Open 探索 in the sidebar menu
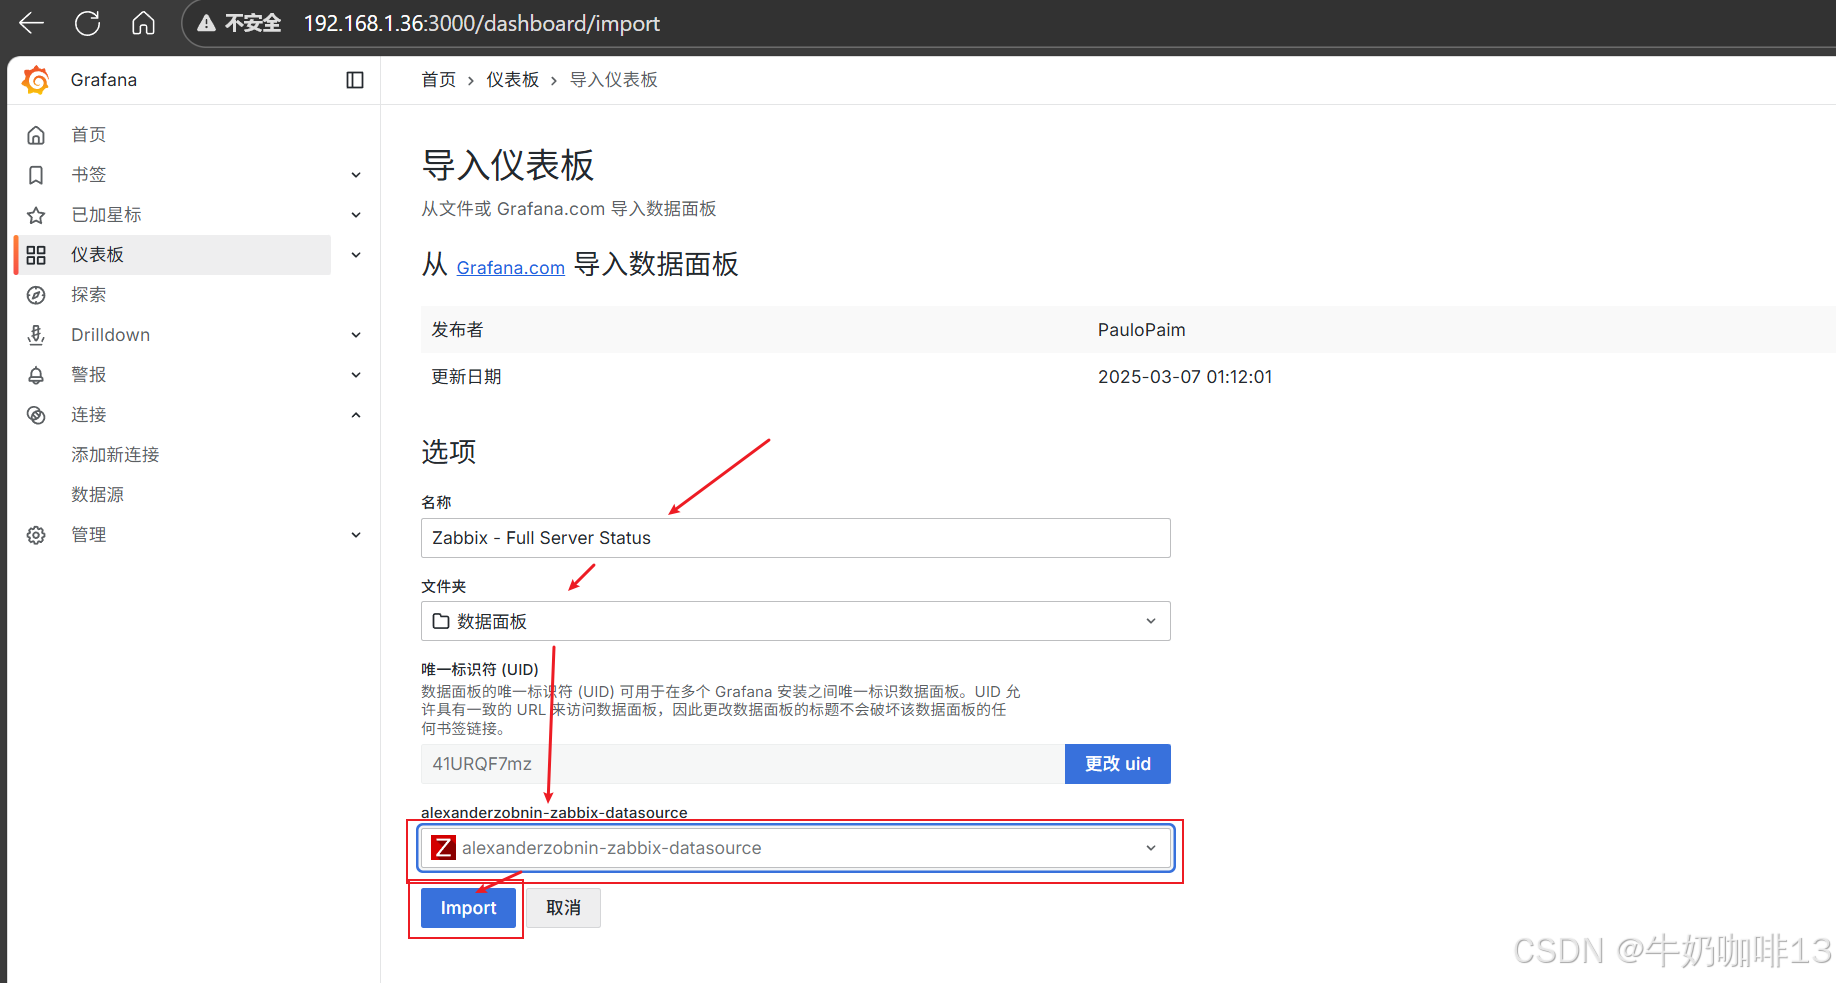The width and height of the screenshot is (1836, 983). (88, 295)
